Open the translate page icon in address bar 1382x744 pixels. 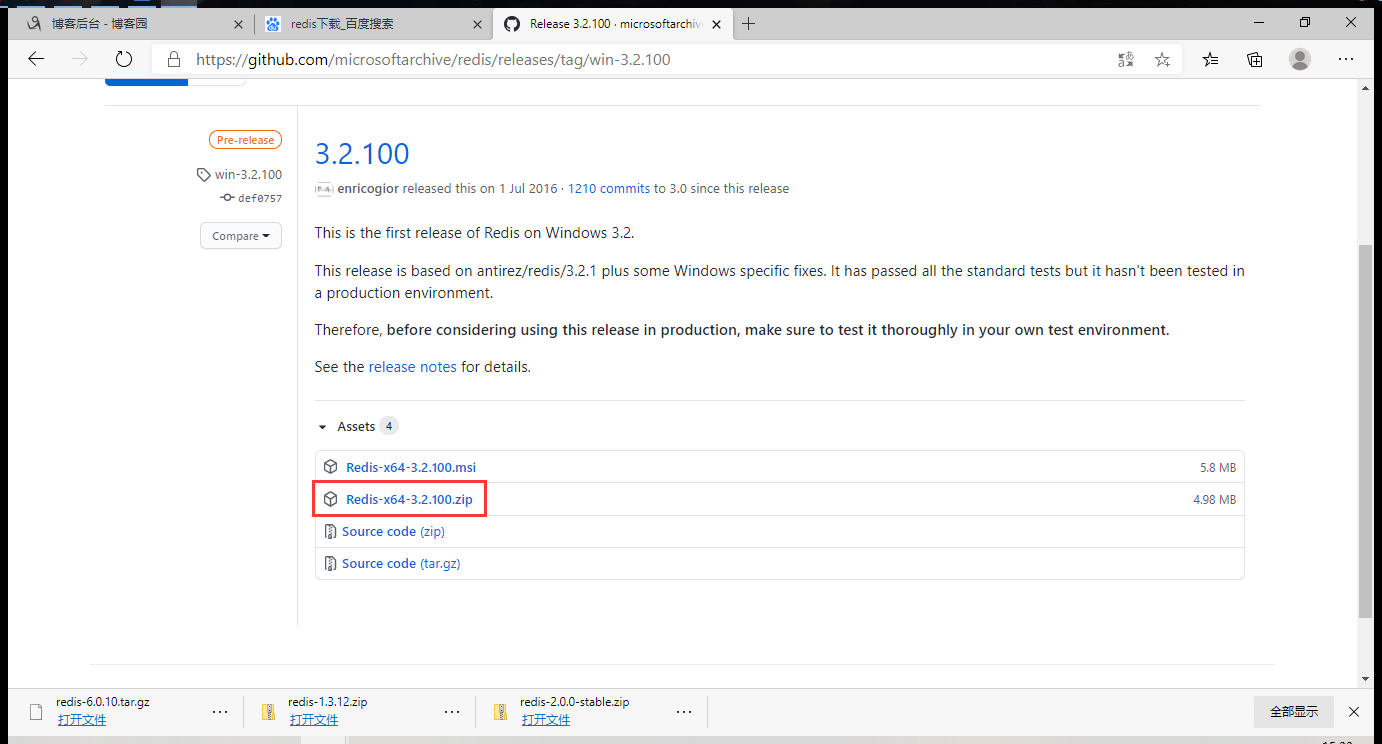pos(1126,60)
